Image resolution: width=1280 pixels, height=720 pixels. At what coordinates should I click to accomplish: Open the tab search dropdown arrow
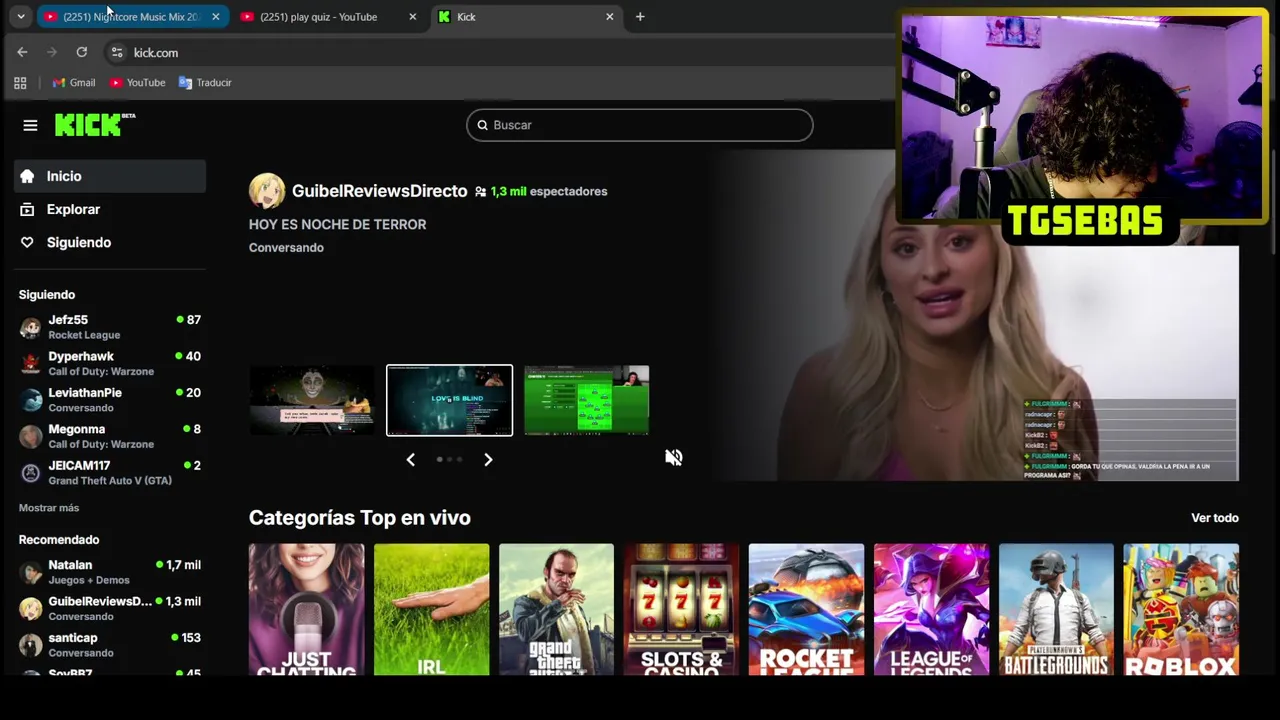pyautogui.click(x=20, y=17)
